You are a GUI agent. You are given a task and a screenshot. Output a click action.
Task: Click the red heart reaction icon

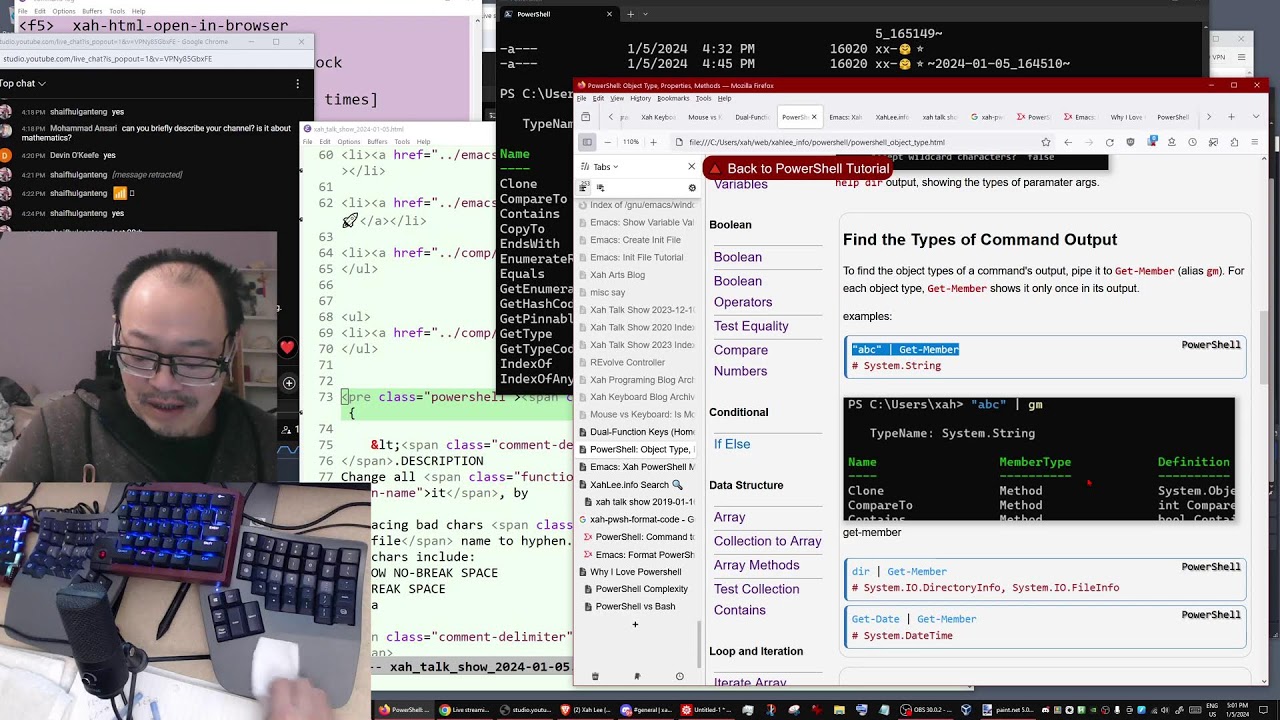[288, 348]
